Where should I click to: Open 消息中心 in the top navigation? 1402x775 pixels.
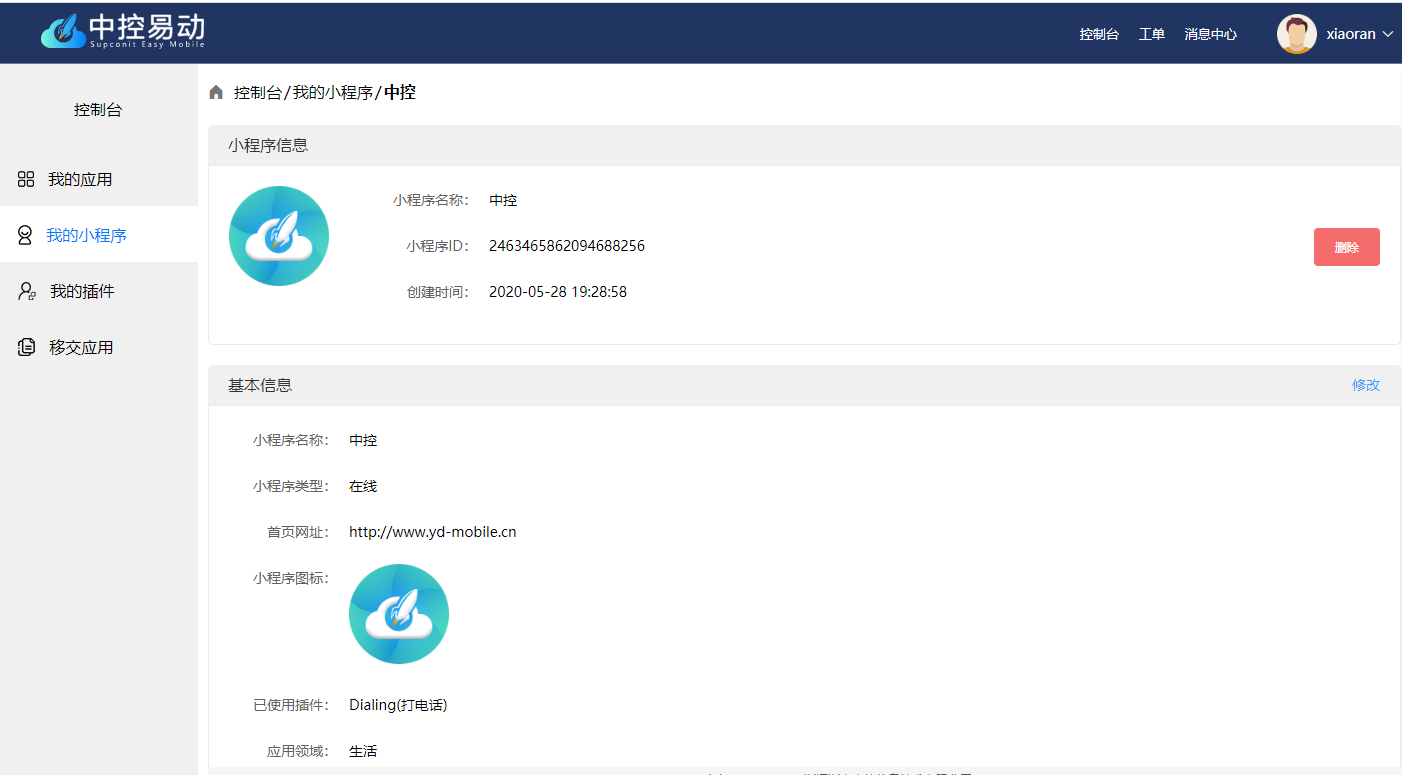(x=1211, y=34)
